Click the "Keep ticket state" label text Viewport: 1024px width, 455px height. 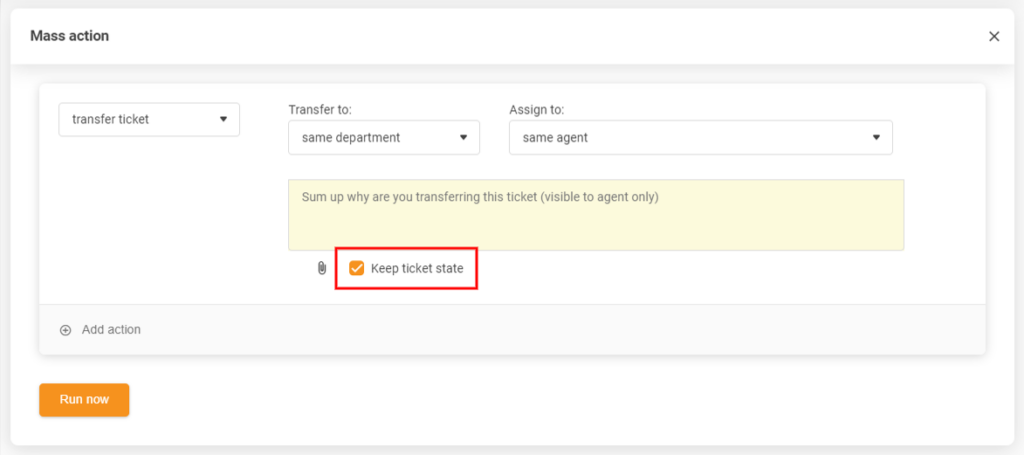[417, 268]
